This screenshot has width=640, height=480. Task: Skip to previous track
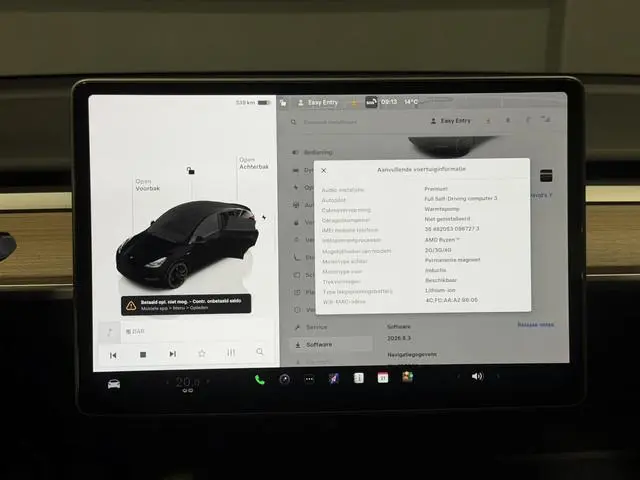coord(113,356)
